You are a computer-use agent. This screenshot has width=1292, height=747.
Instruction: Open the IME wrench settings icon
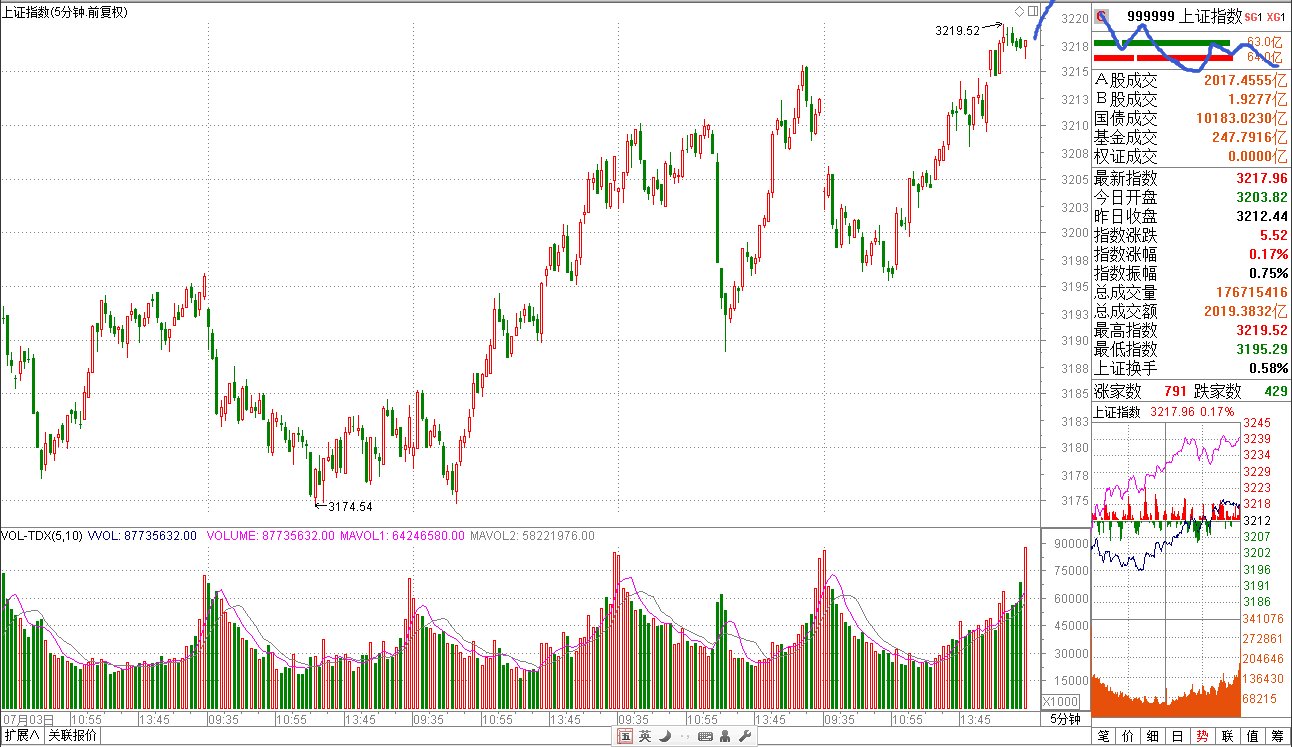[x=744, y=737]
